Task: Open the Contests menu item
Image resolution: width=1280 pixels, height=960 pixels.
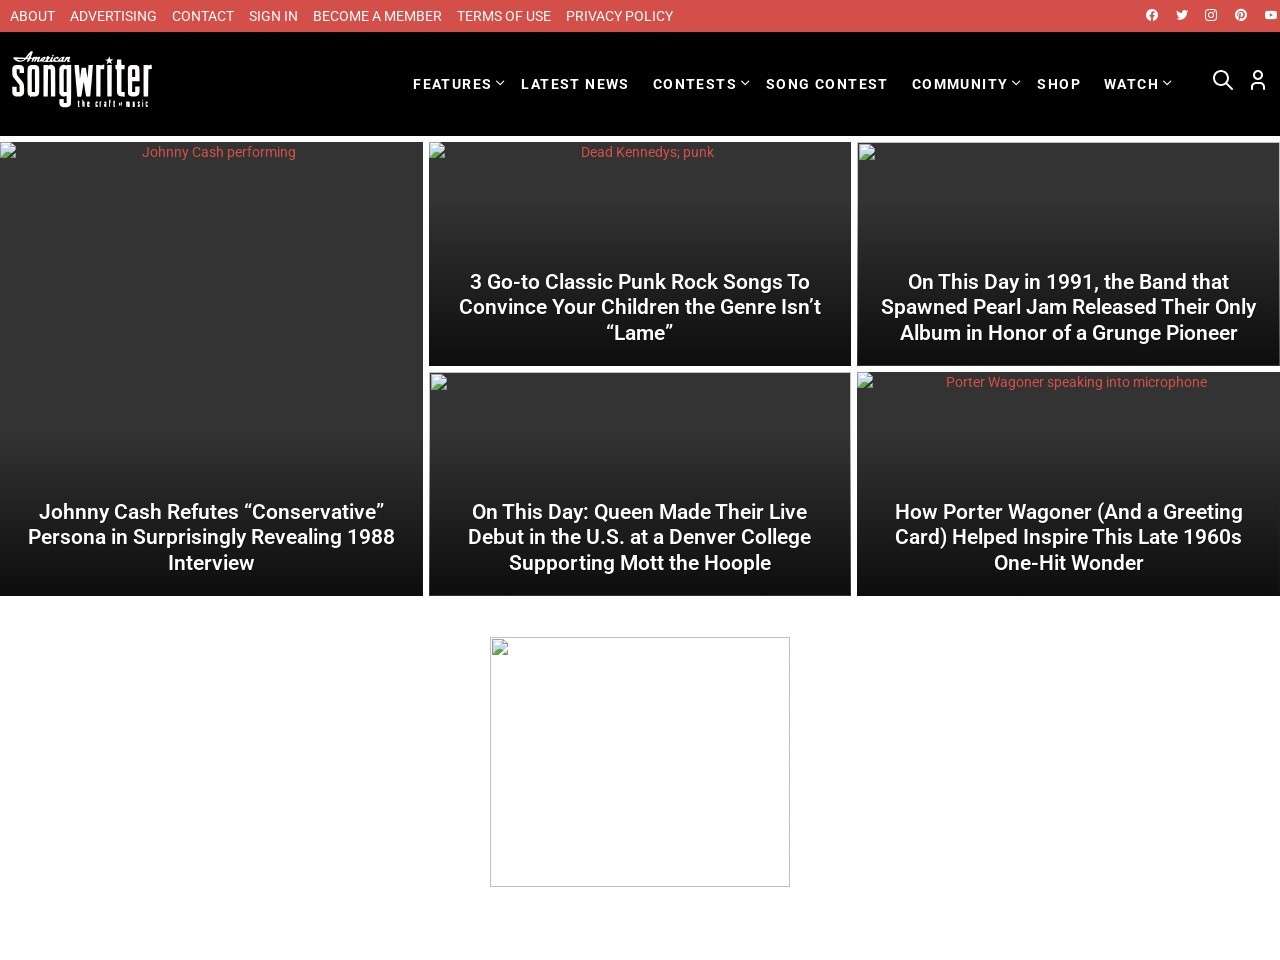Action: pyautogui.click(x=695, y=84)
